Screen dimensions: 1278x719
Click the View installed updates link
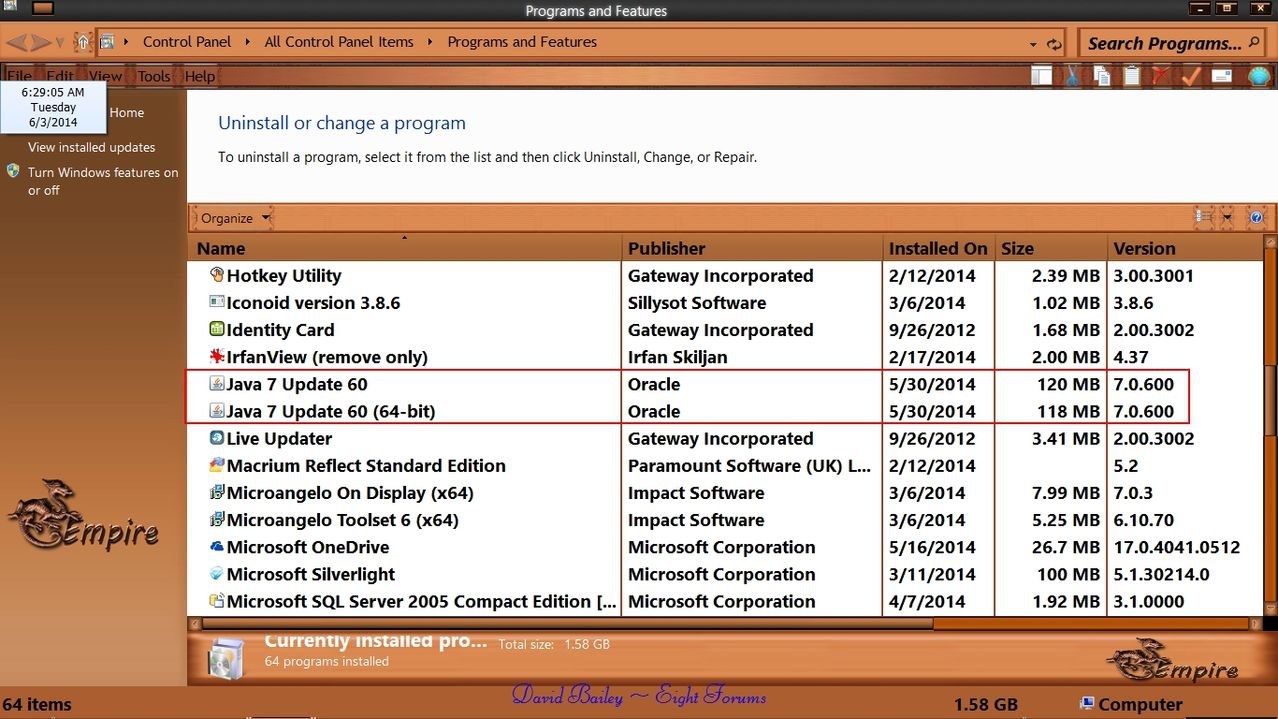pos(91,147)
